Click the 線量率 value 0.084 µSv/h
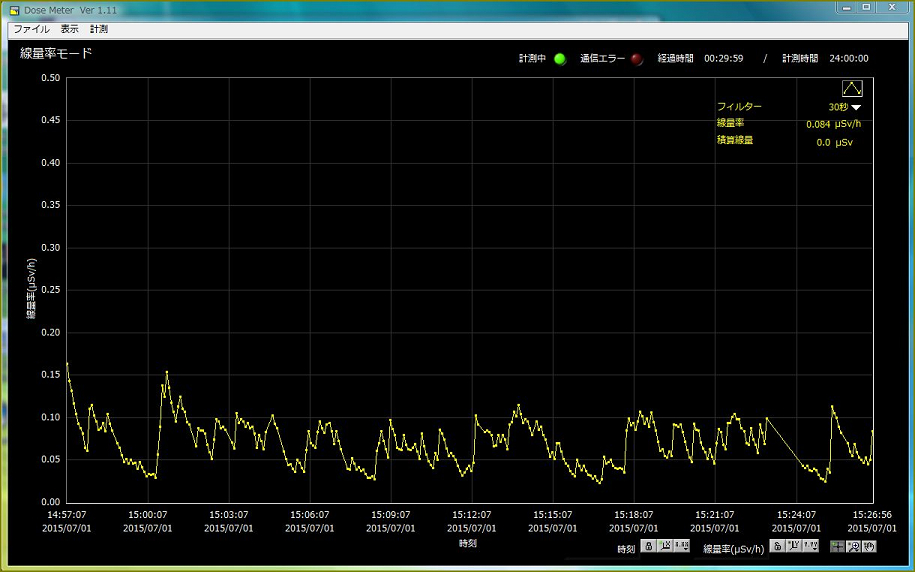 click(x=833, y=124)
